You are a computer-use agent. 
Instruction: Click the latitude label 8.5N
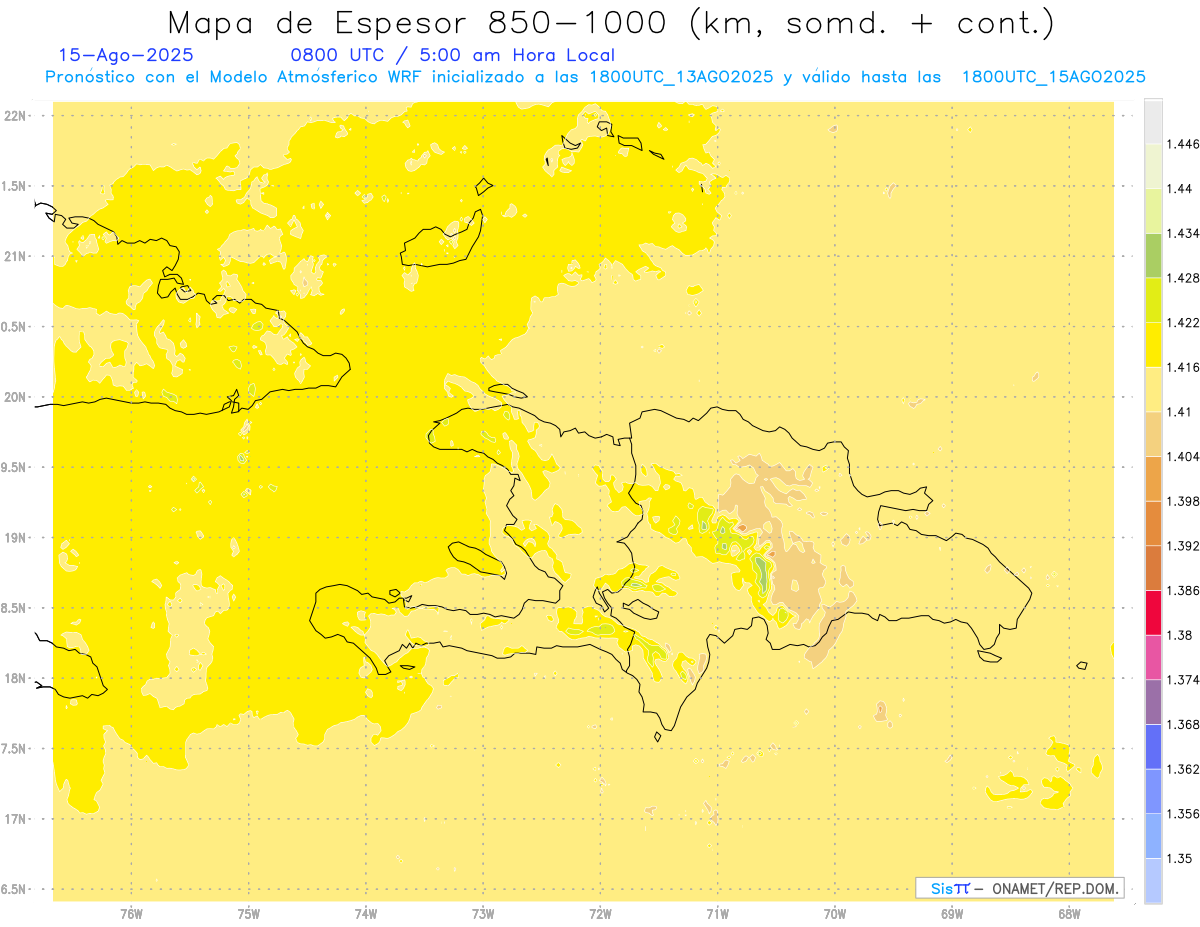pyautogui.click(x=15, y=609)
